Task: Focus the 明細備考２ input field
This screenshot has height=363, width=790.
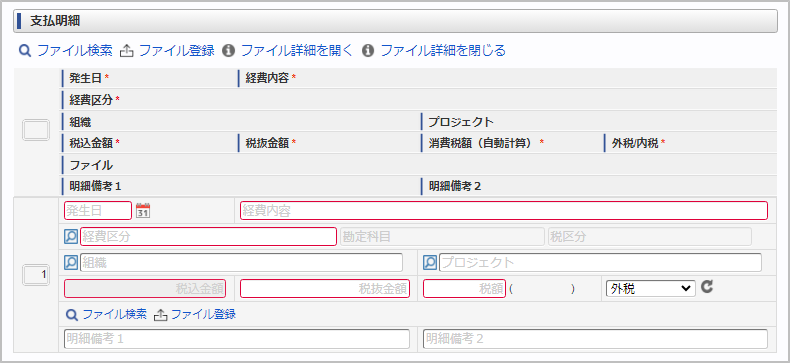Action: click(x=596, y=339)
